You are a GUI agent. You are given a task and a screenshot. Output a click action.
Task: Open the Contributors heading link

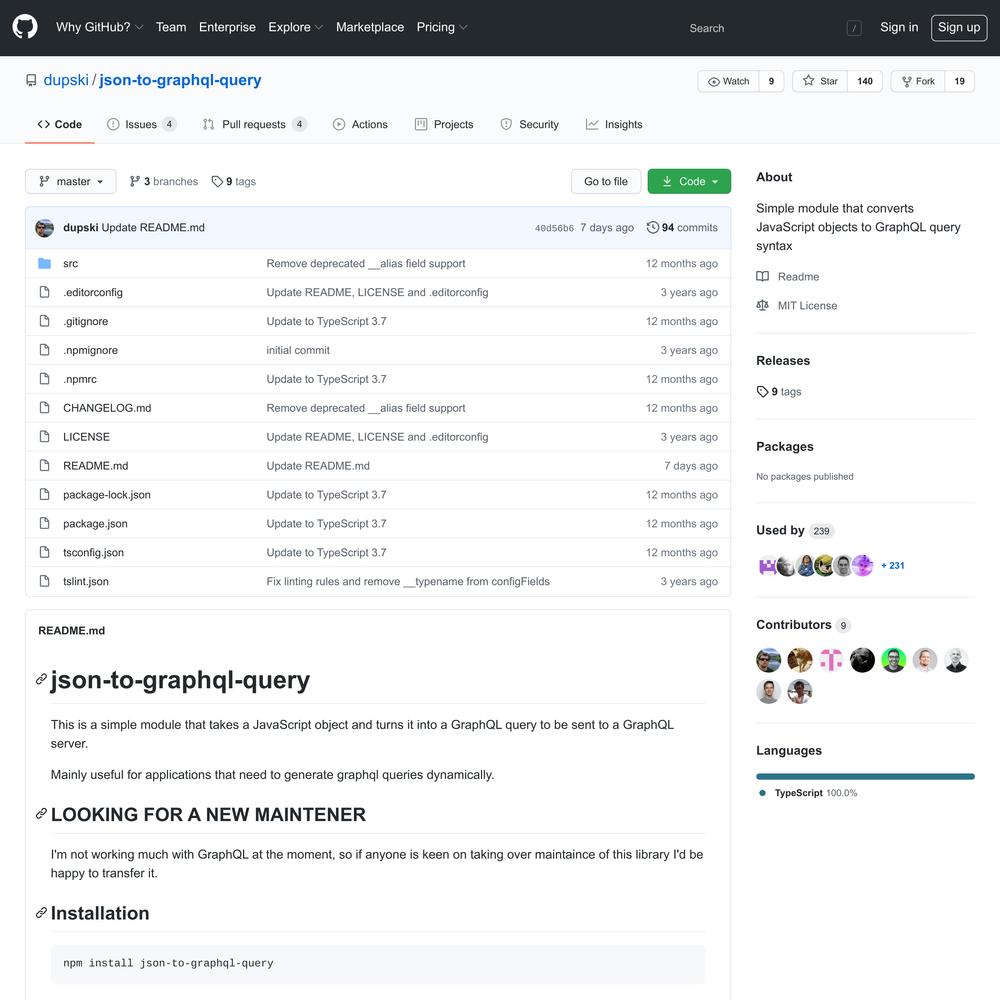(x=803, y=625)
